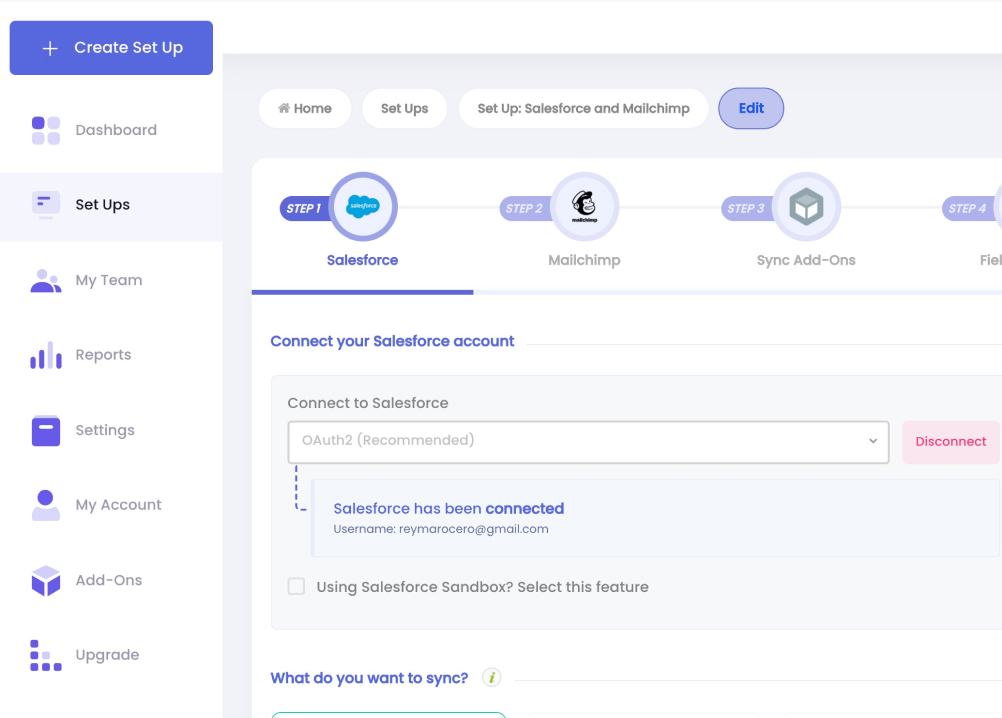Open the OAuth2 (Recommended) dropdown
The image size is (1002, 718).
tap(588, 442)
